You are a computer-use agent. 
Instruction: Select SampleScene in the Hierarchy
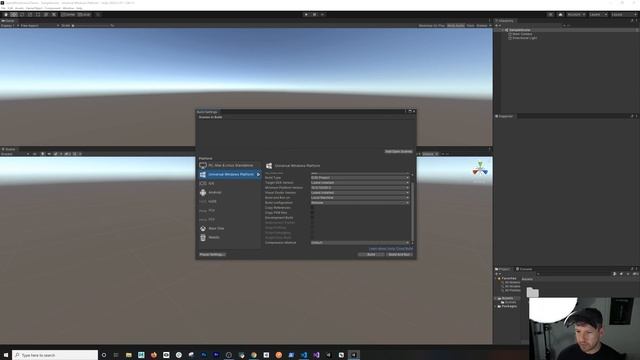point(520,30)
